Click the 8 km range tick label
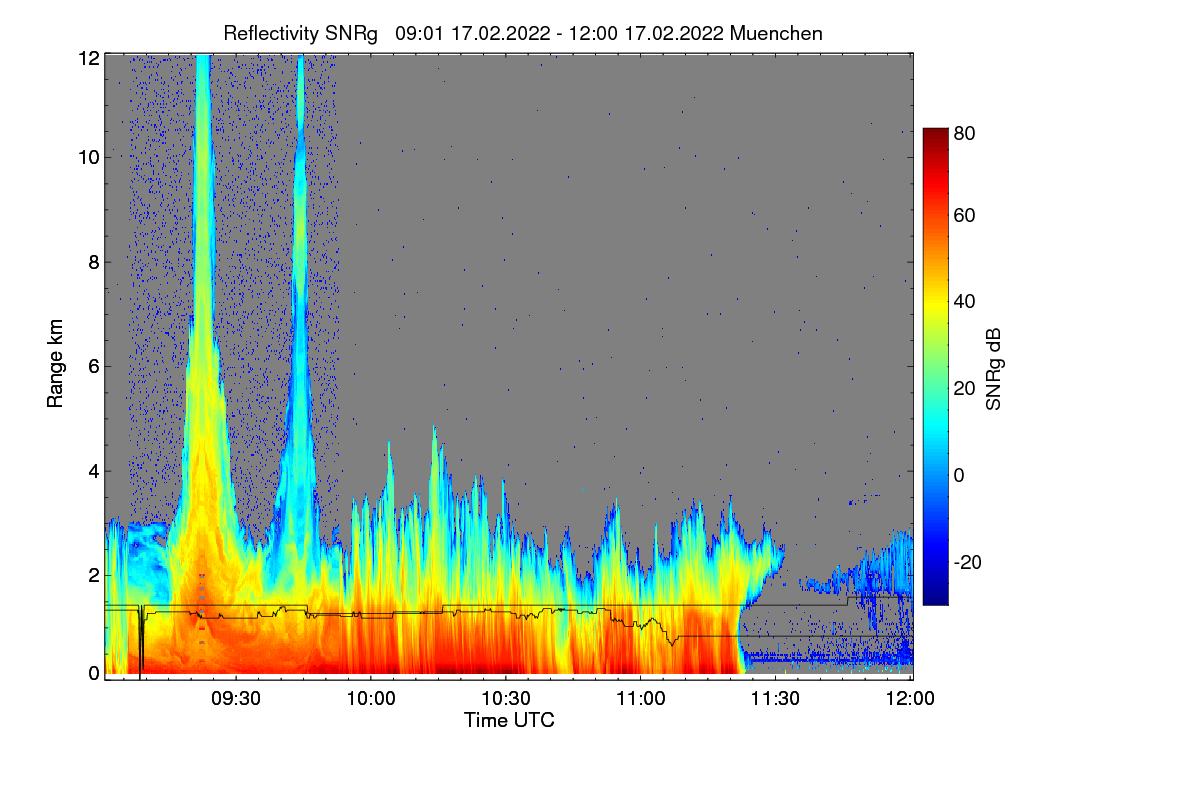 [93, 262]
